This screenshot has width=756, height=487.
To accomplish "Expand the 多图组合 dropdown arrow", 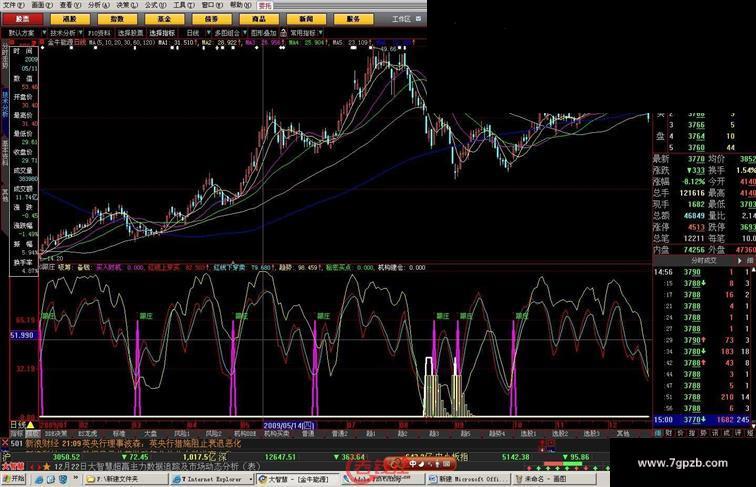I will (244, 33).
